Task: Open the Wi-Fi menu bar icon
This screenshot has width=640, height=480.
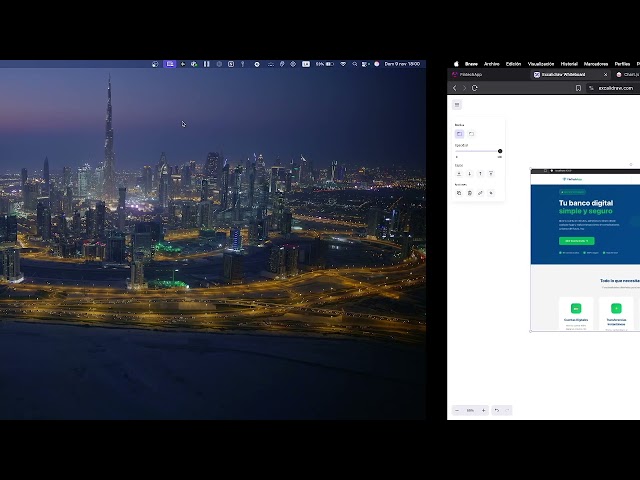Action: (x=343, y=64)
